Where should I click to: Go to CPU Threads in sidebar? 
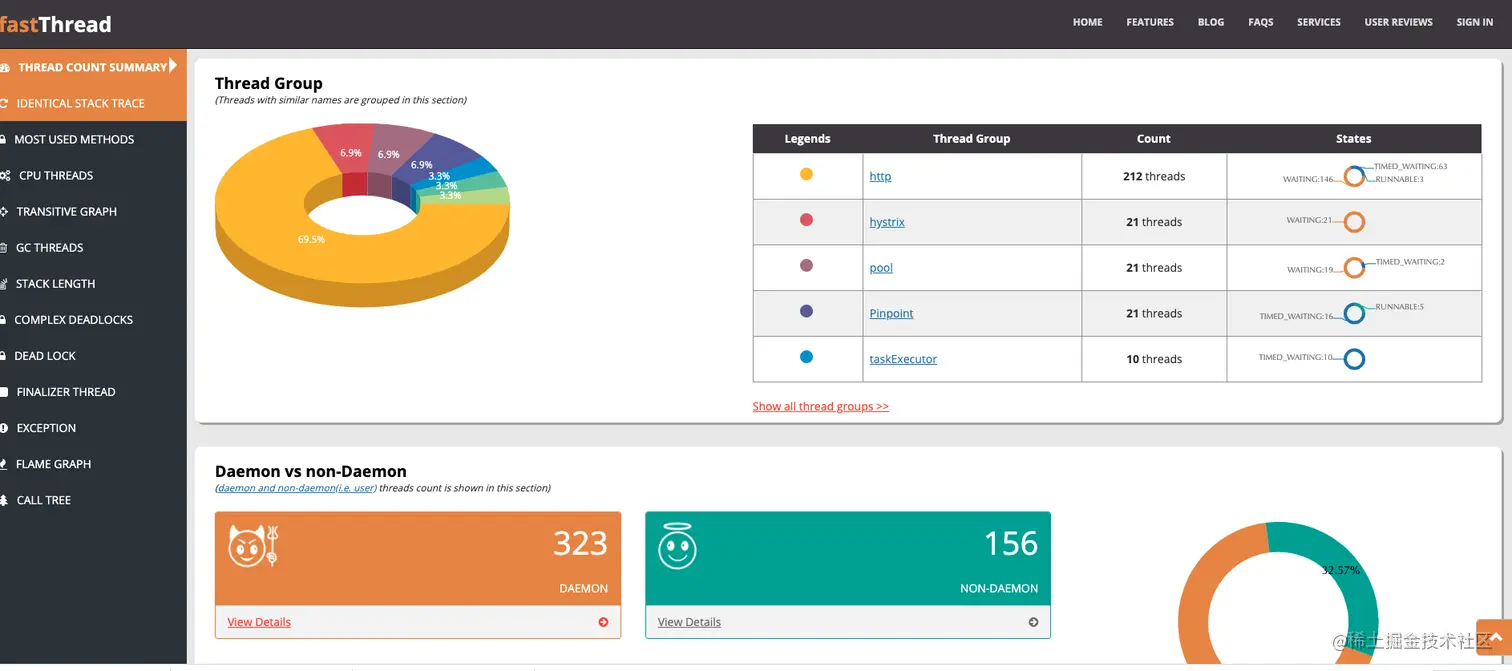click(x=55, y=175)
